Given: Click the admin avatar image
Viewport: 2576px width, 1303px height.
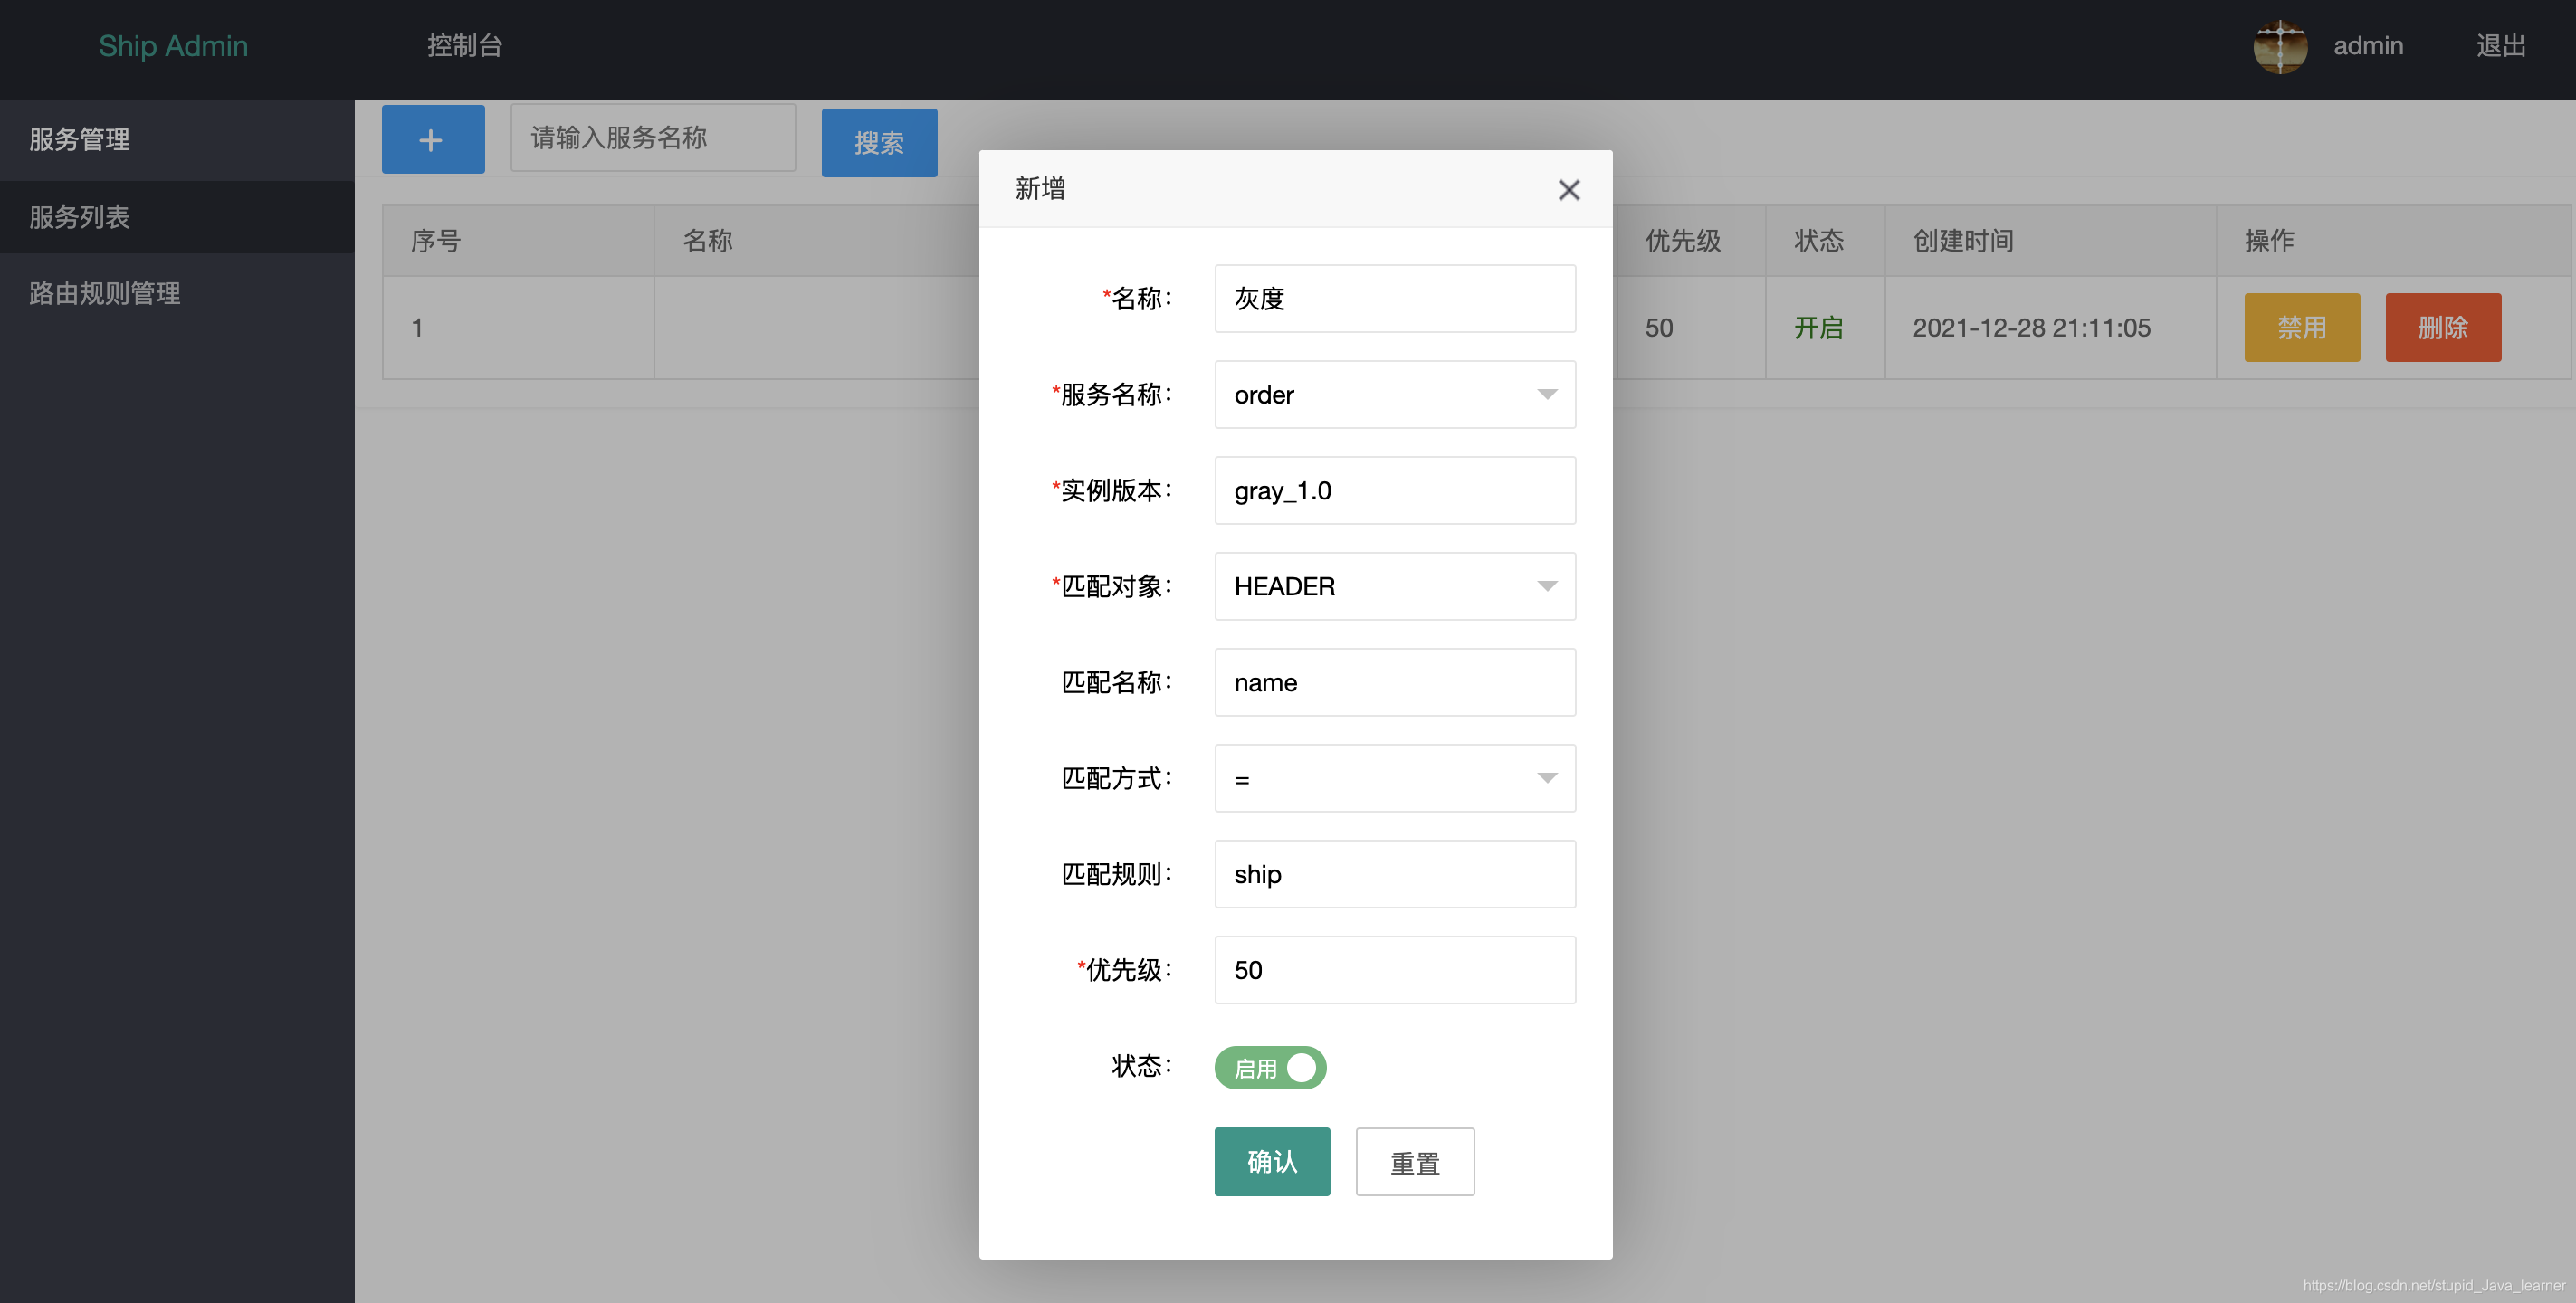Looking at the screenshot, I should tap(2279, 46).
